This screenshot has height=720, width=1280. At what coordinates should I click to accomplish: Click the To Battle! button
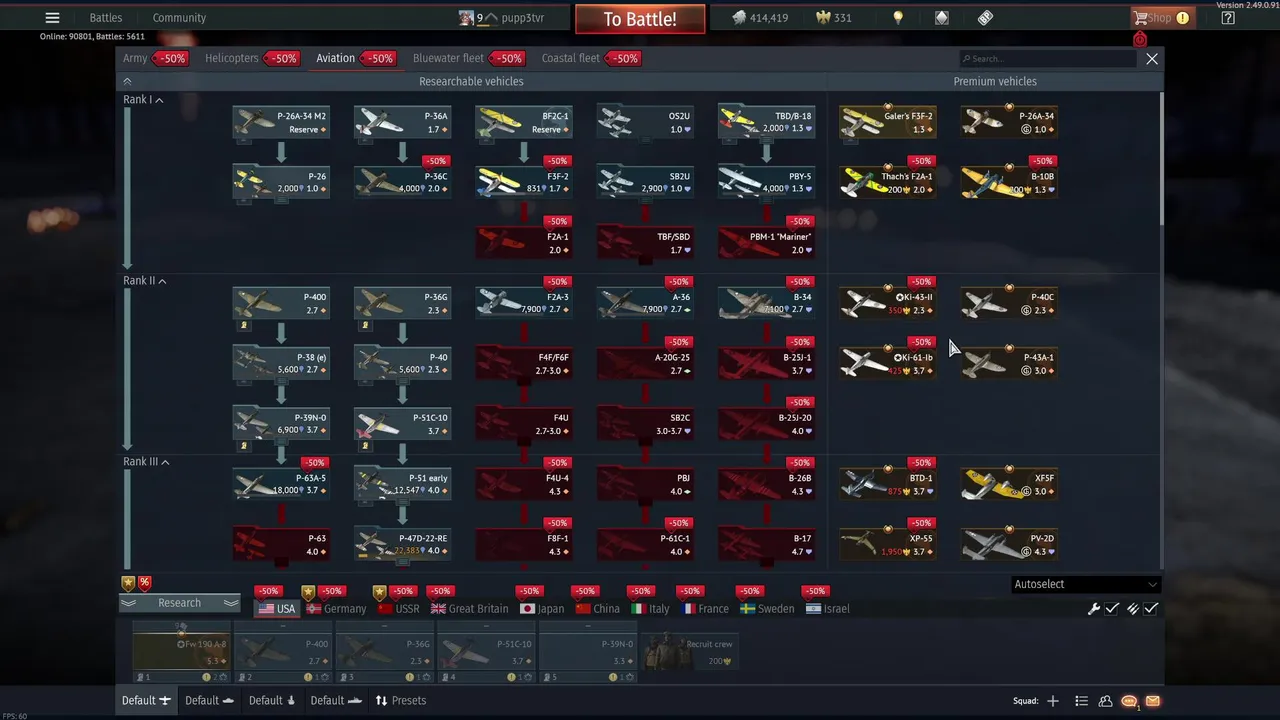click(640, 18)
